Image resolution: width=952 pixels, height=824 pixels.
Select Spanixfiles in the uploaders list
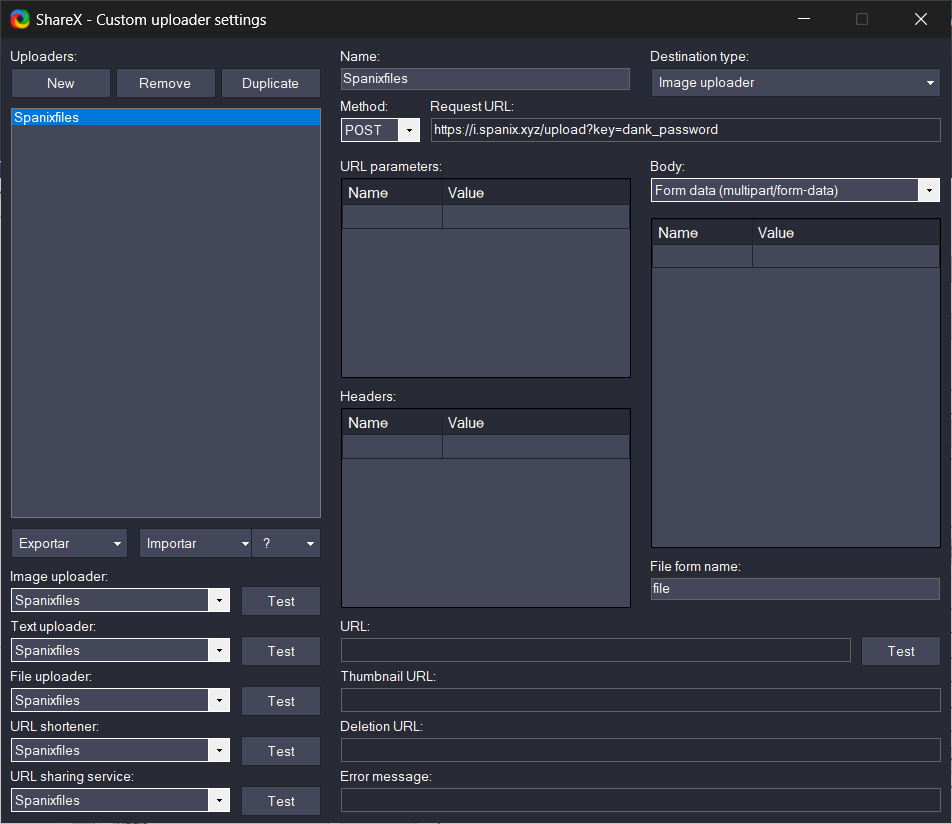point(166,117)
